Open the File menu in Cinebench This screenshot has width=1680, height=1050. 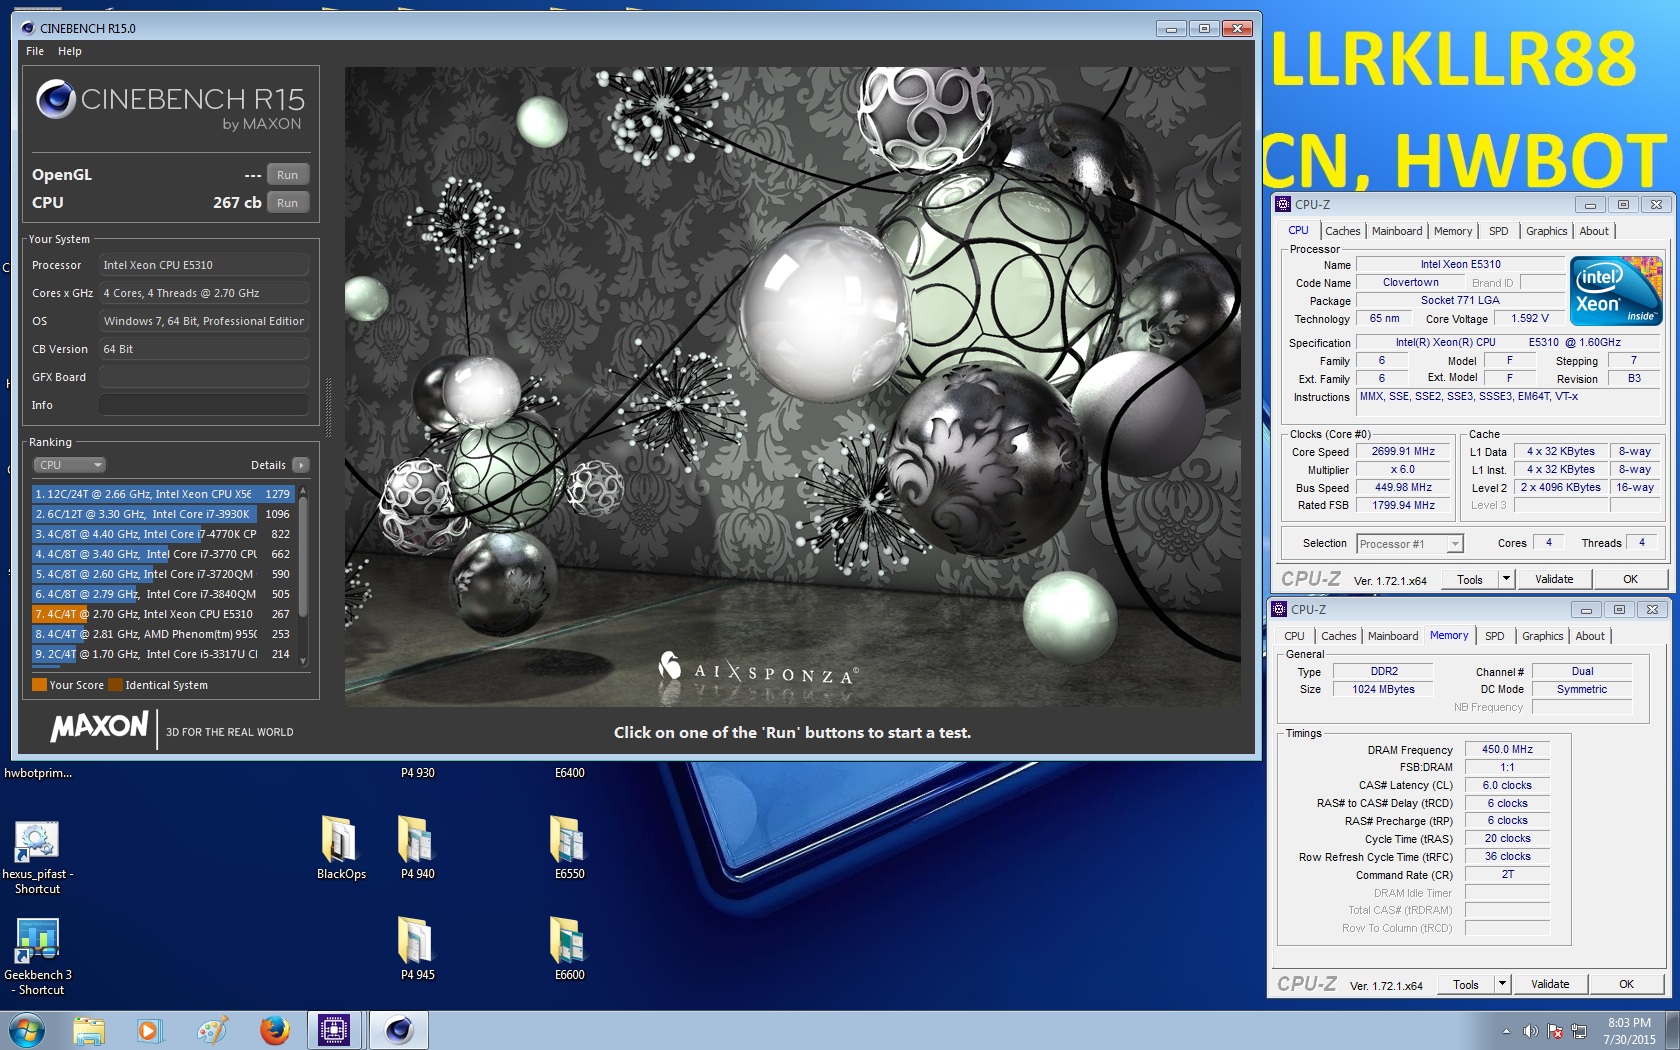35,51
